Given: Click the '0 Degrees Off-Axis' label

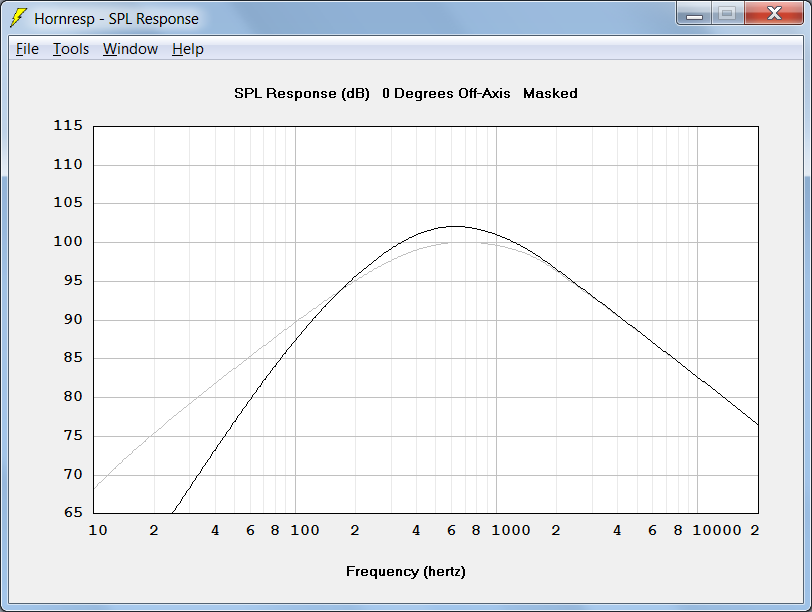Looking at the screenshot, I should pyautogui.click(x=446, y=94).
